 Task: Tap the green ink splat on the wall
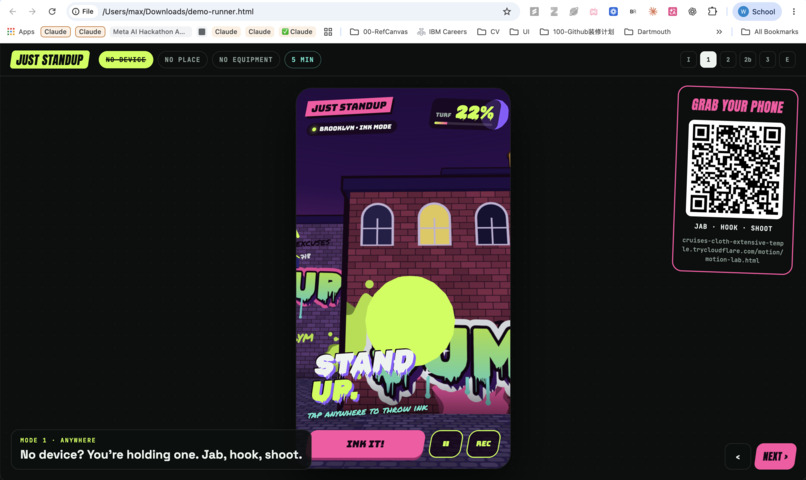click(x=410, y=320)
